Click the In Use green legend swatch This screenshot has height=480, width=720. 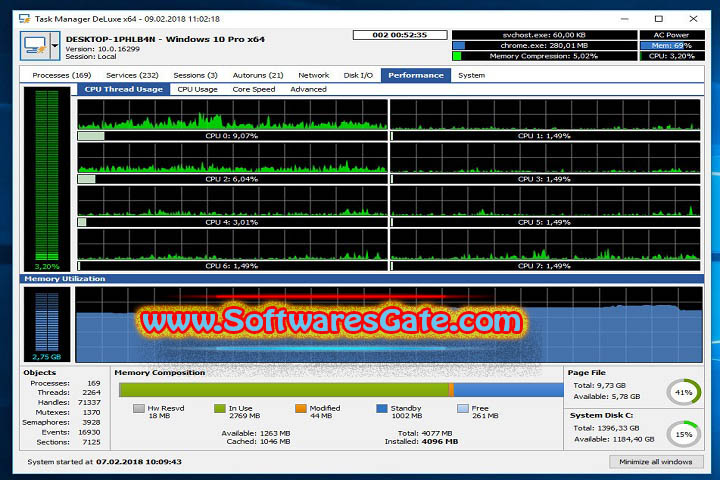(x=220, y=408)
